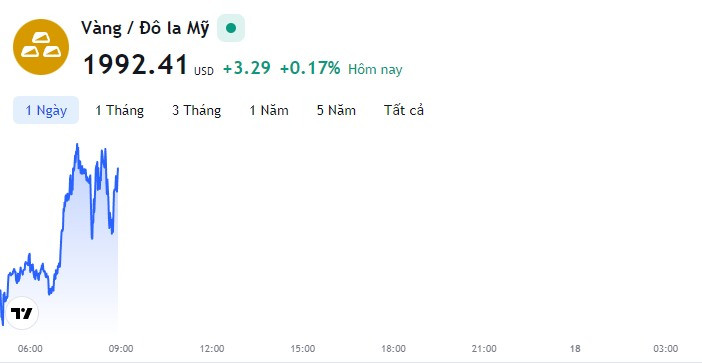Select the 1 Năm range tab

tap(269, 110)
